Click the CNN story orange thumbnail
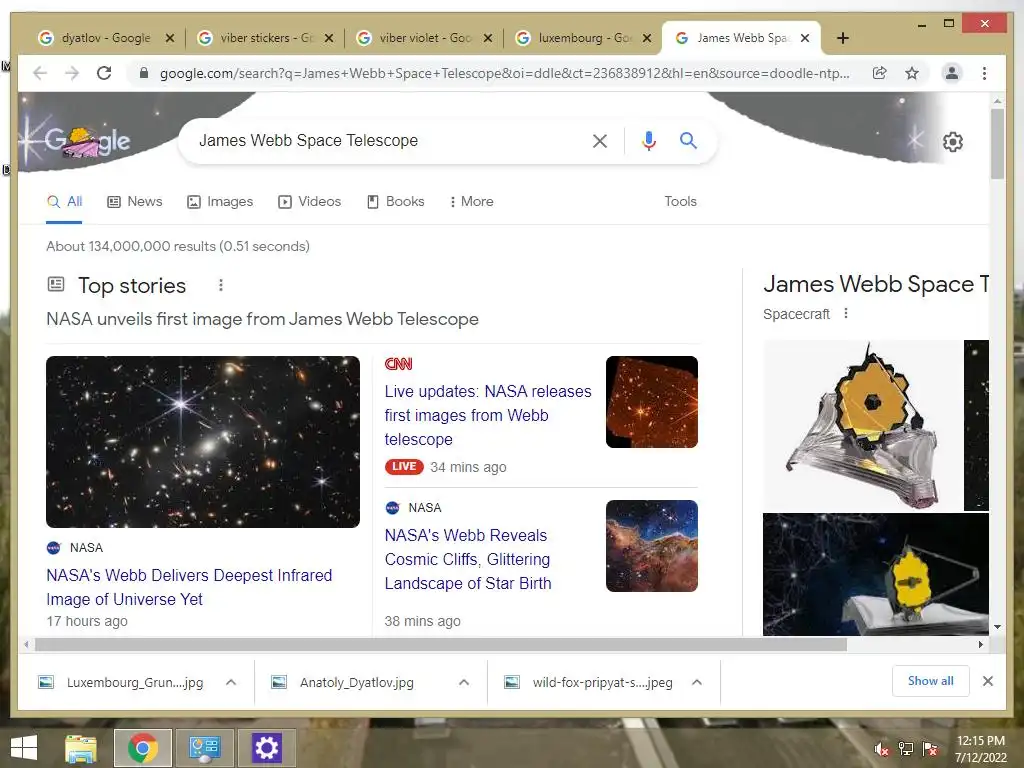Image resolution: width=1024 pixels, height=768 pixels. pos(652,402)
